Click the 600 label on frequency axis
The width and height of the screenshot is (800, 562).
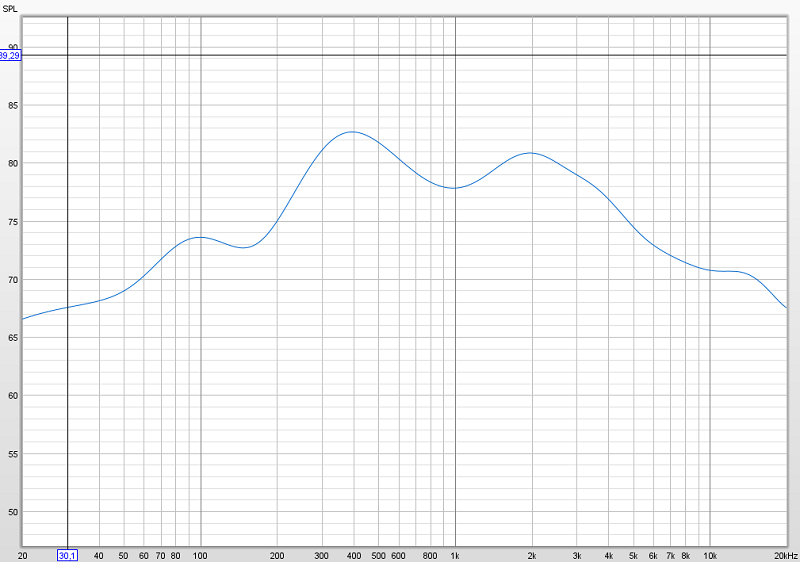[398, 556]
